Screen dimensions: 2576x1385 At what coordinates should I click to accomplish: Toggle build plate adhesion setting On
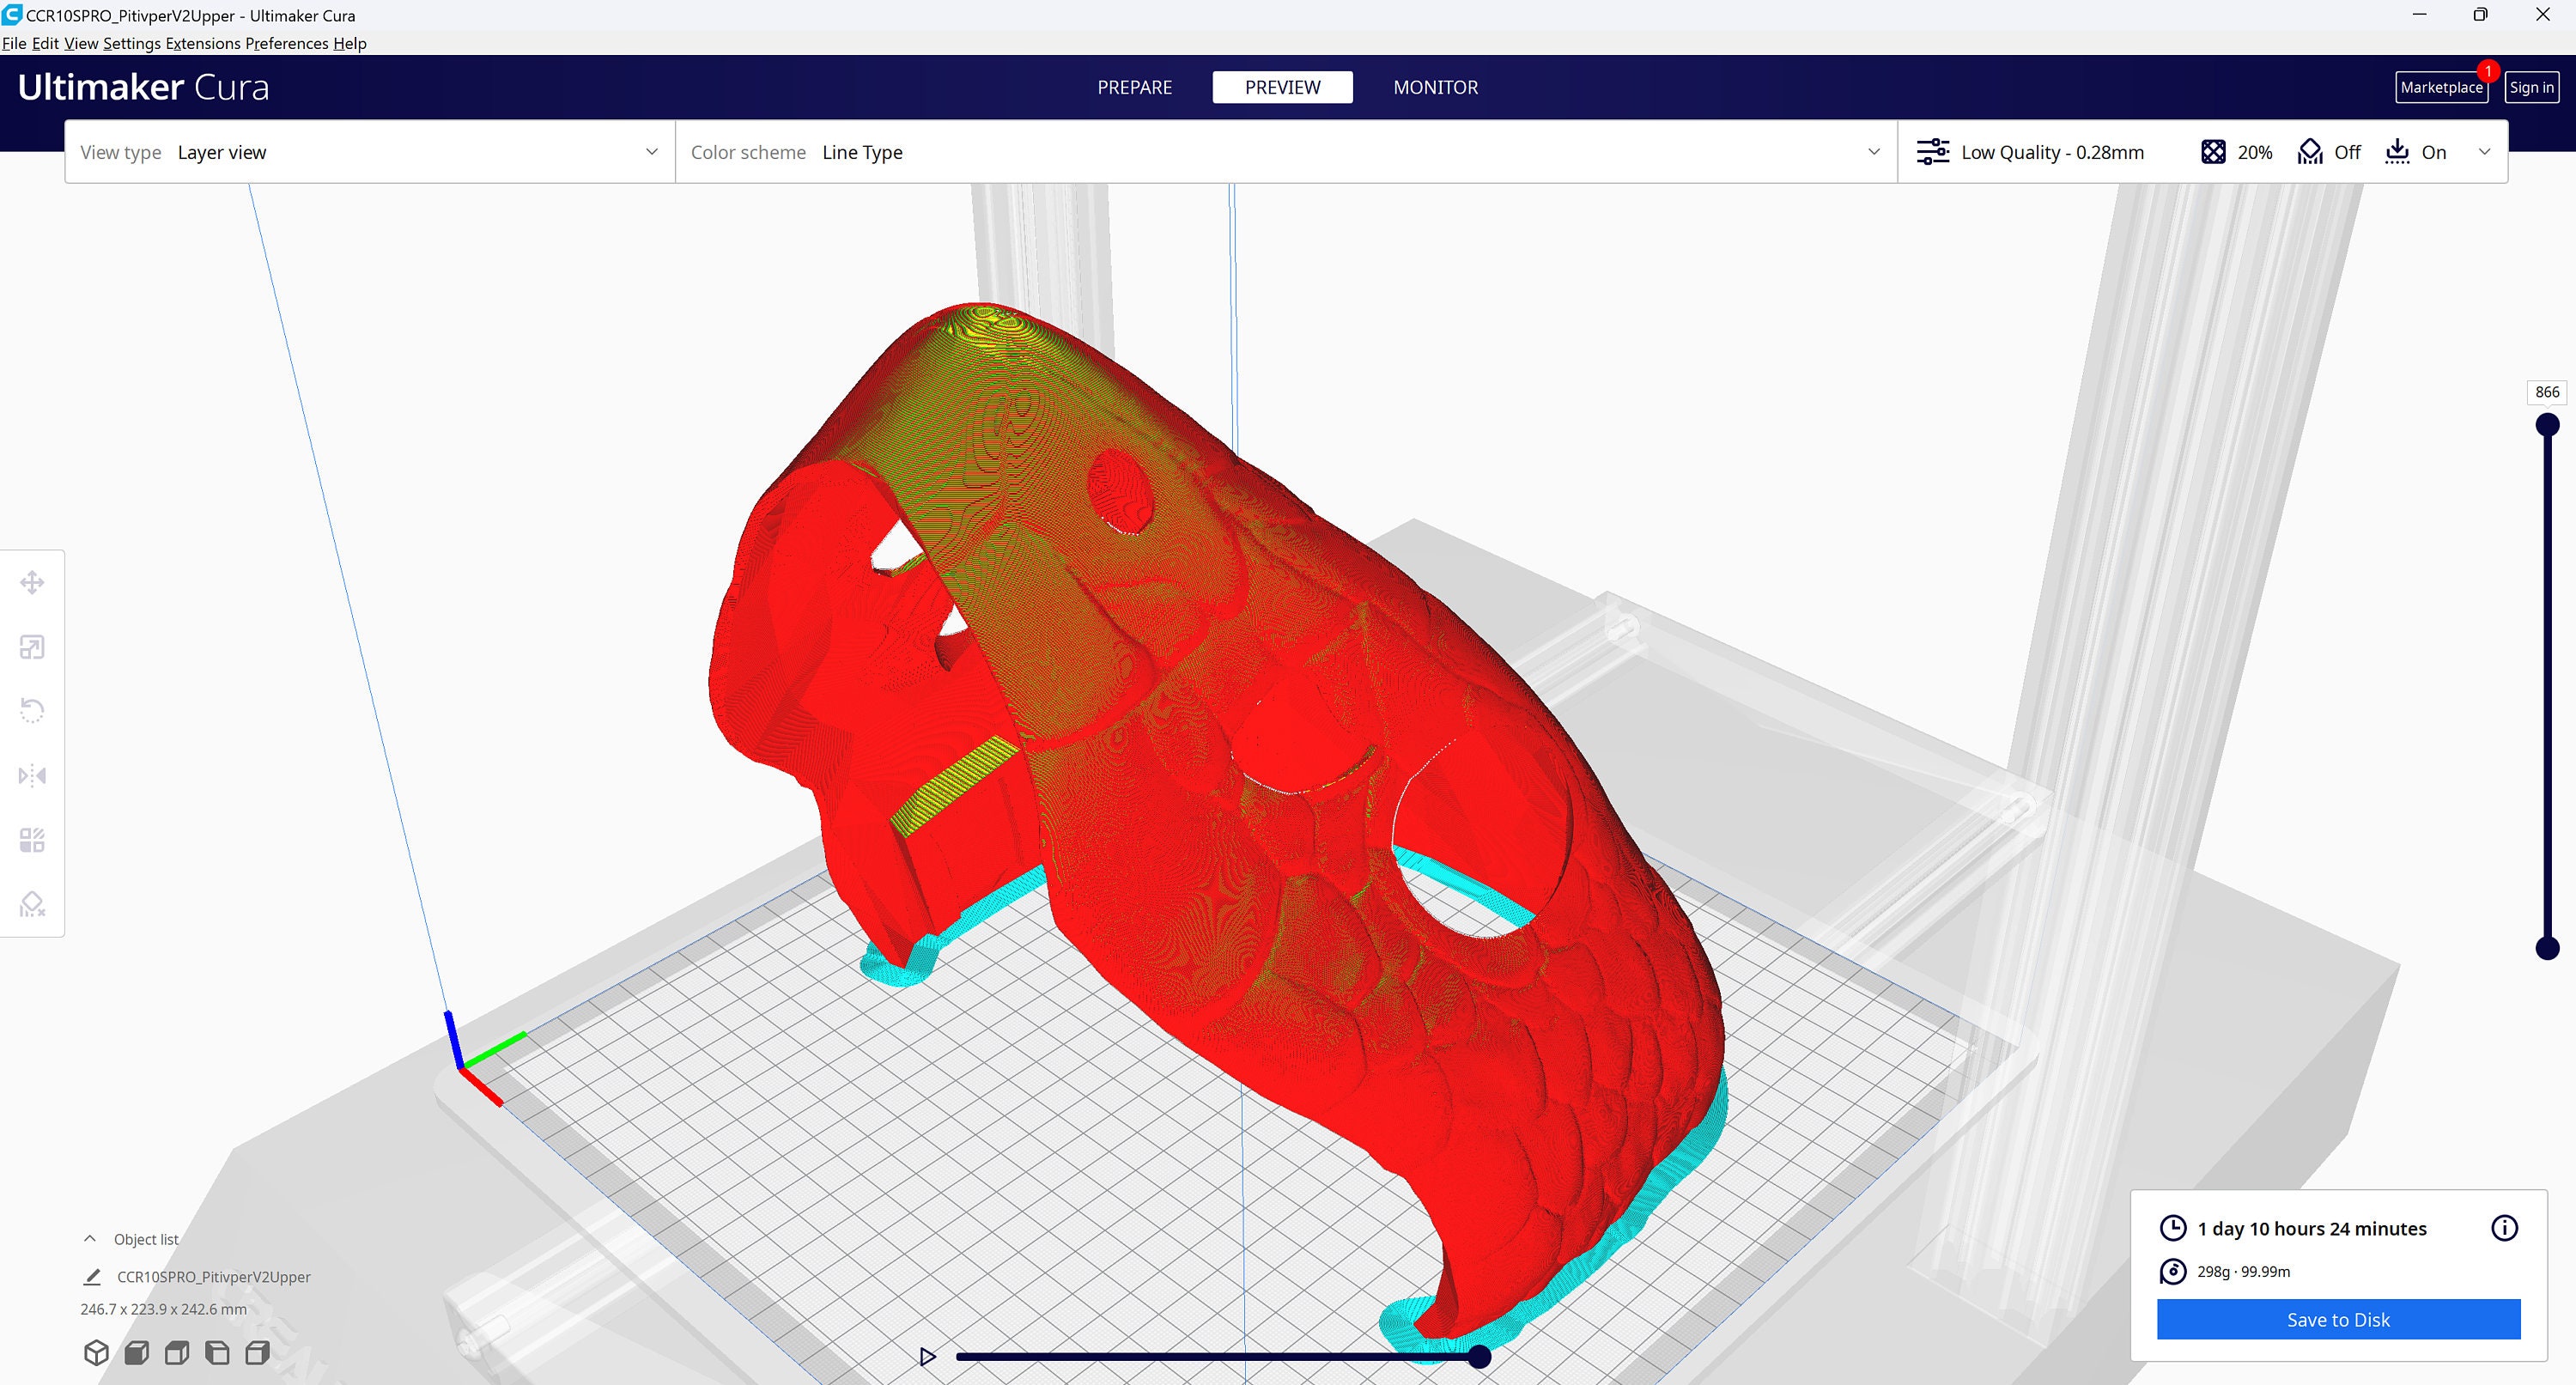tap(2417, 151)
